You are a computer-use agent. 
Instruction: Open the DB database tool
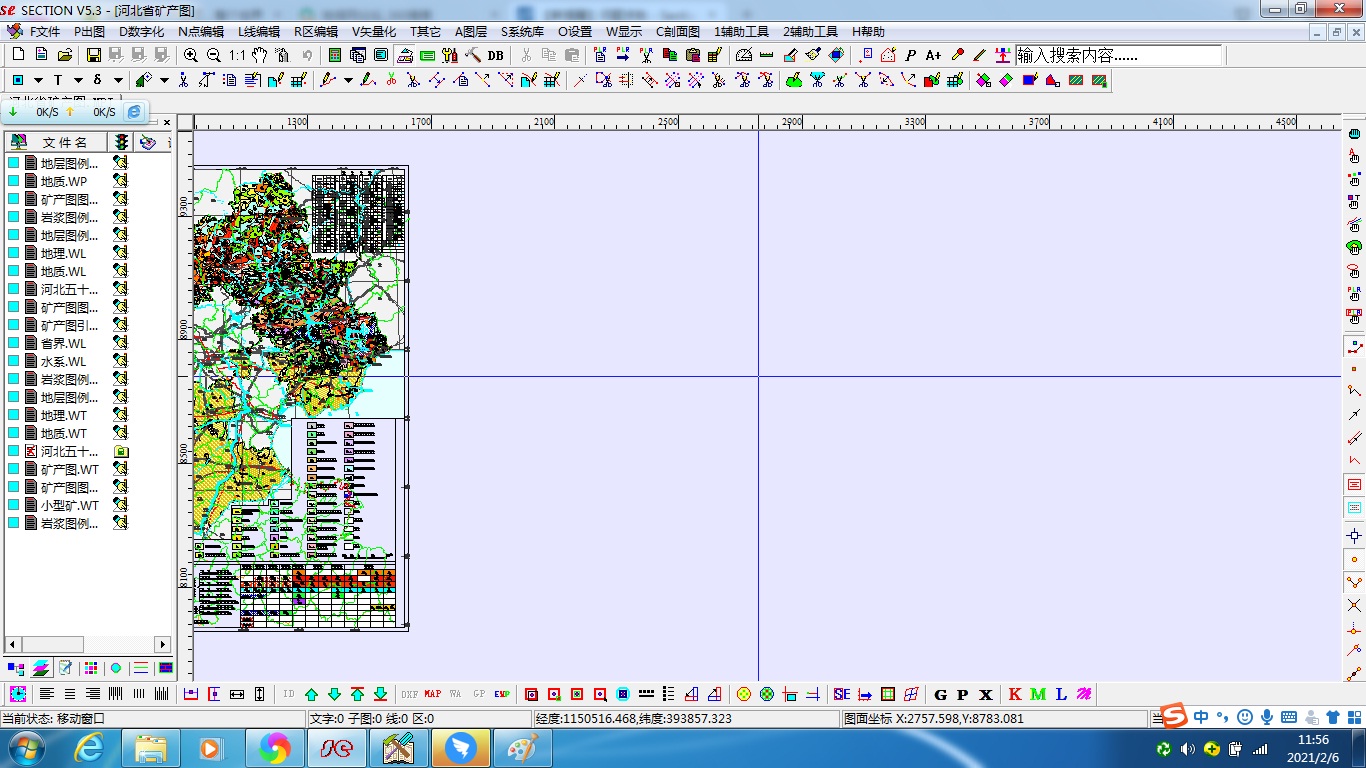(x=495, y=55)
